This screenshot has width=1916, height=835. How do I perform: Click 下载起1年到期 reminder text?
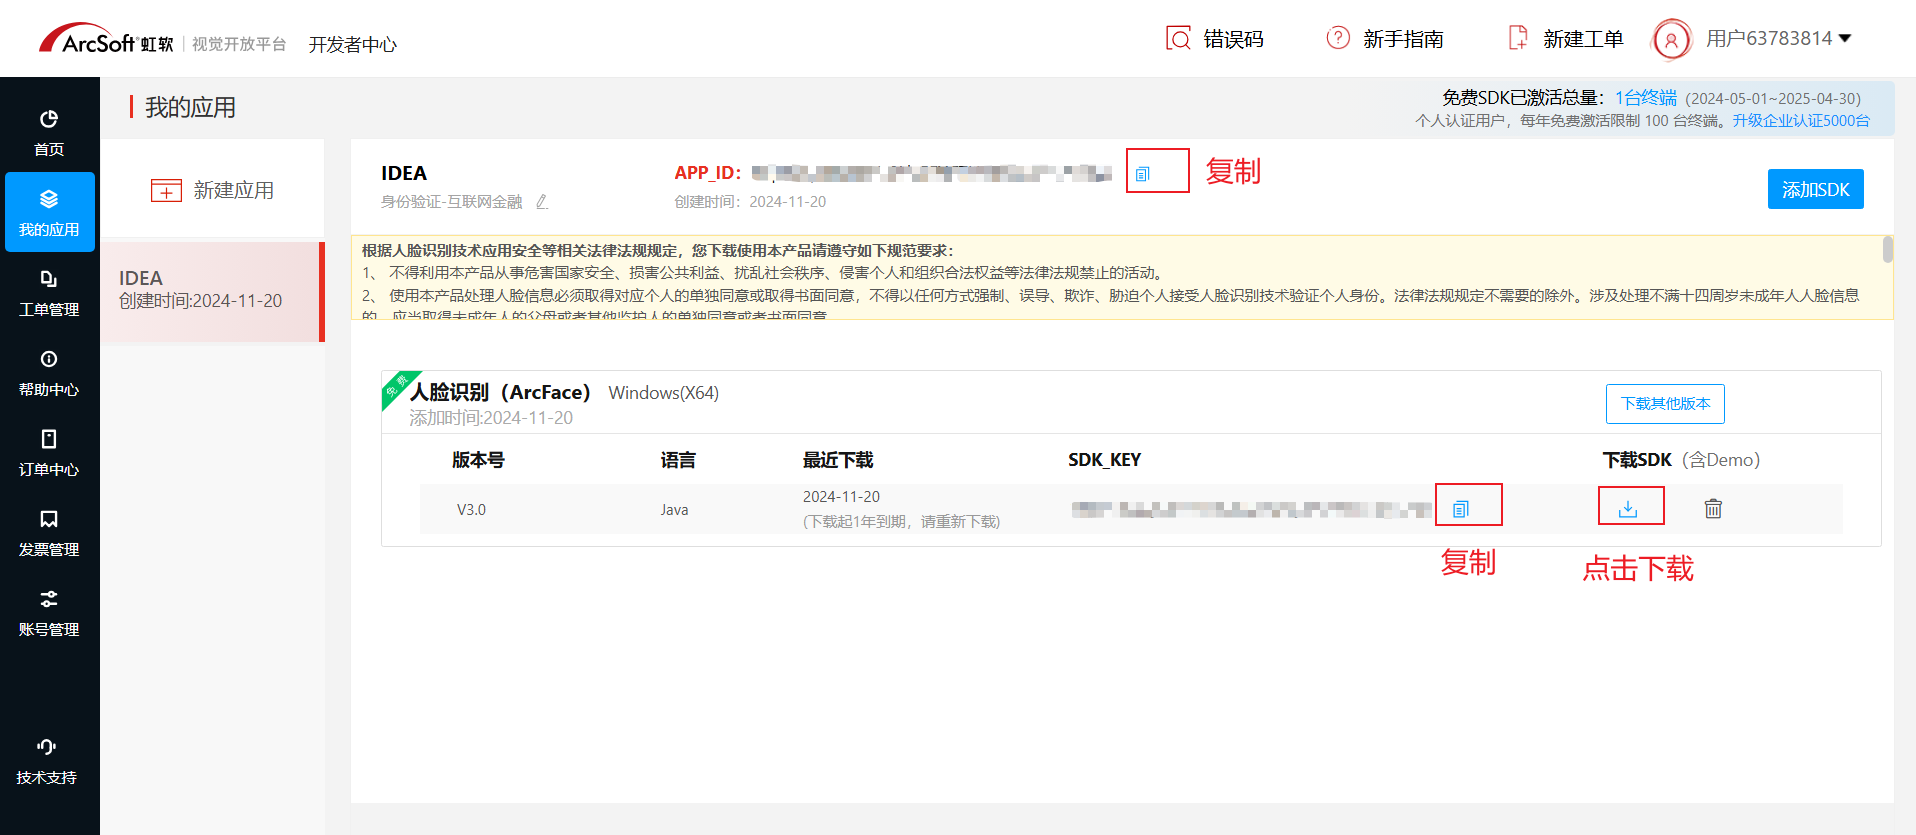coord(901,522)
